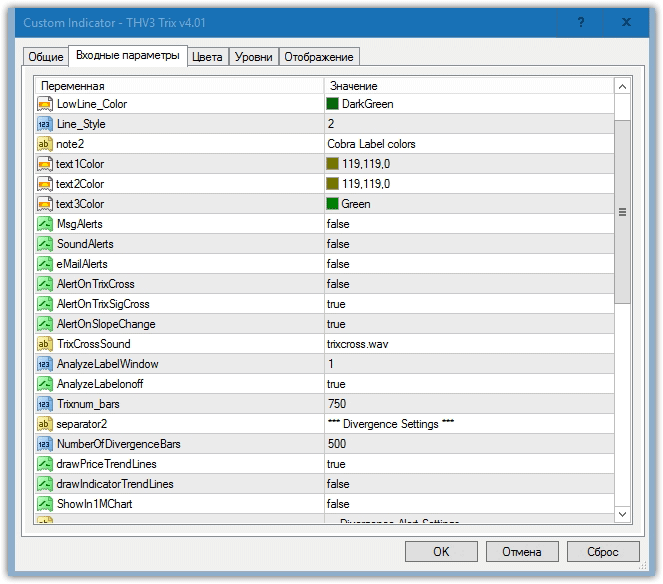
Task: Toggle the AlertOnSlopeChange true value
Action: (x=336, y=324)
